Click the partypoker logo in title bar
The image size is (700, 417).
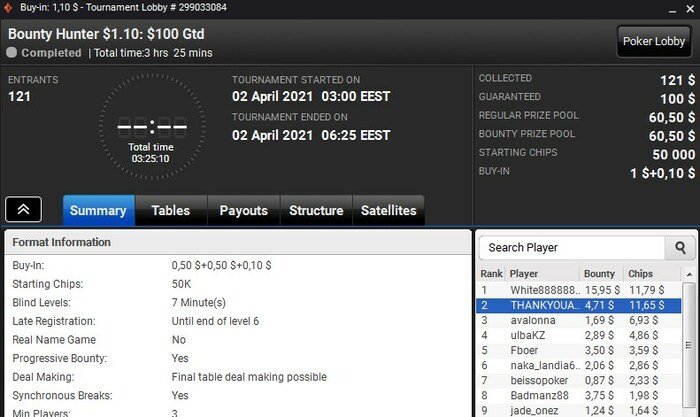(8, 8)
